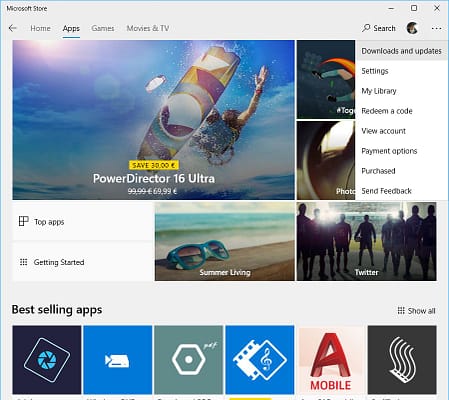
Task: Click the Best selling apps heading
Action: [57, 310]
